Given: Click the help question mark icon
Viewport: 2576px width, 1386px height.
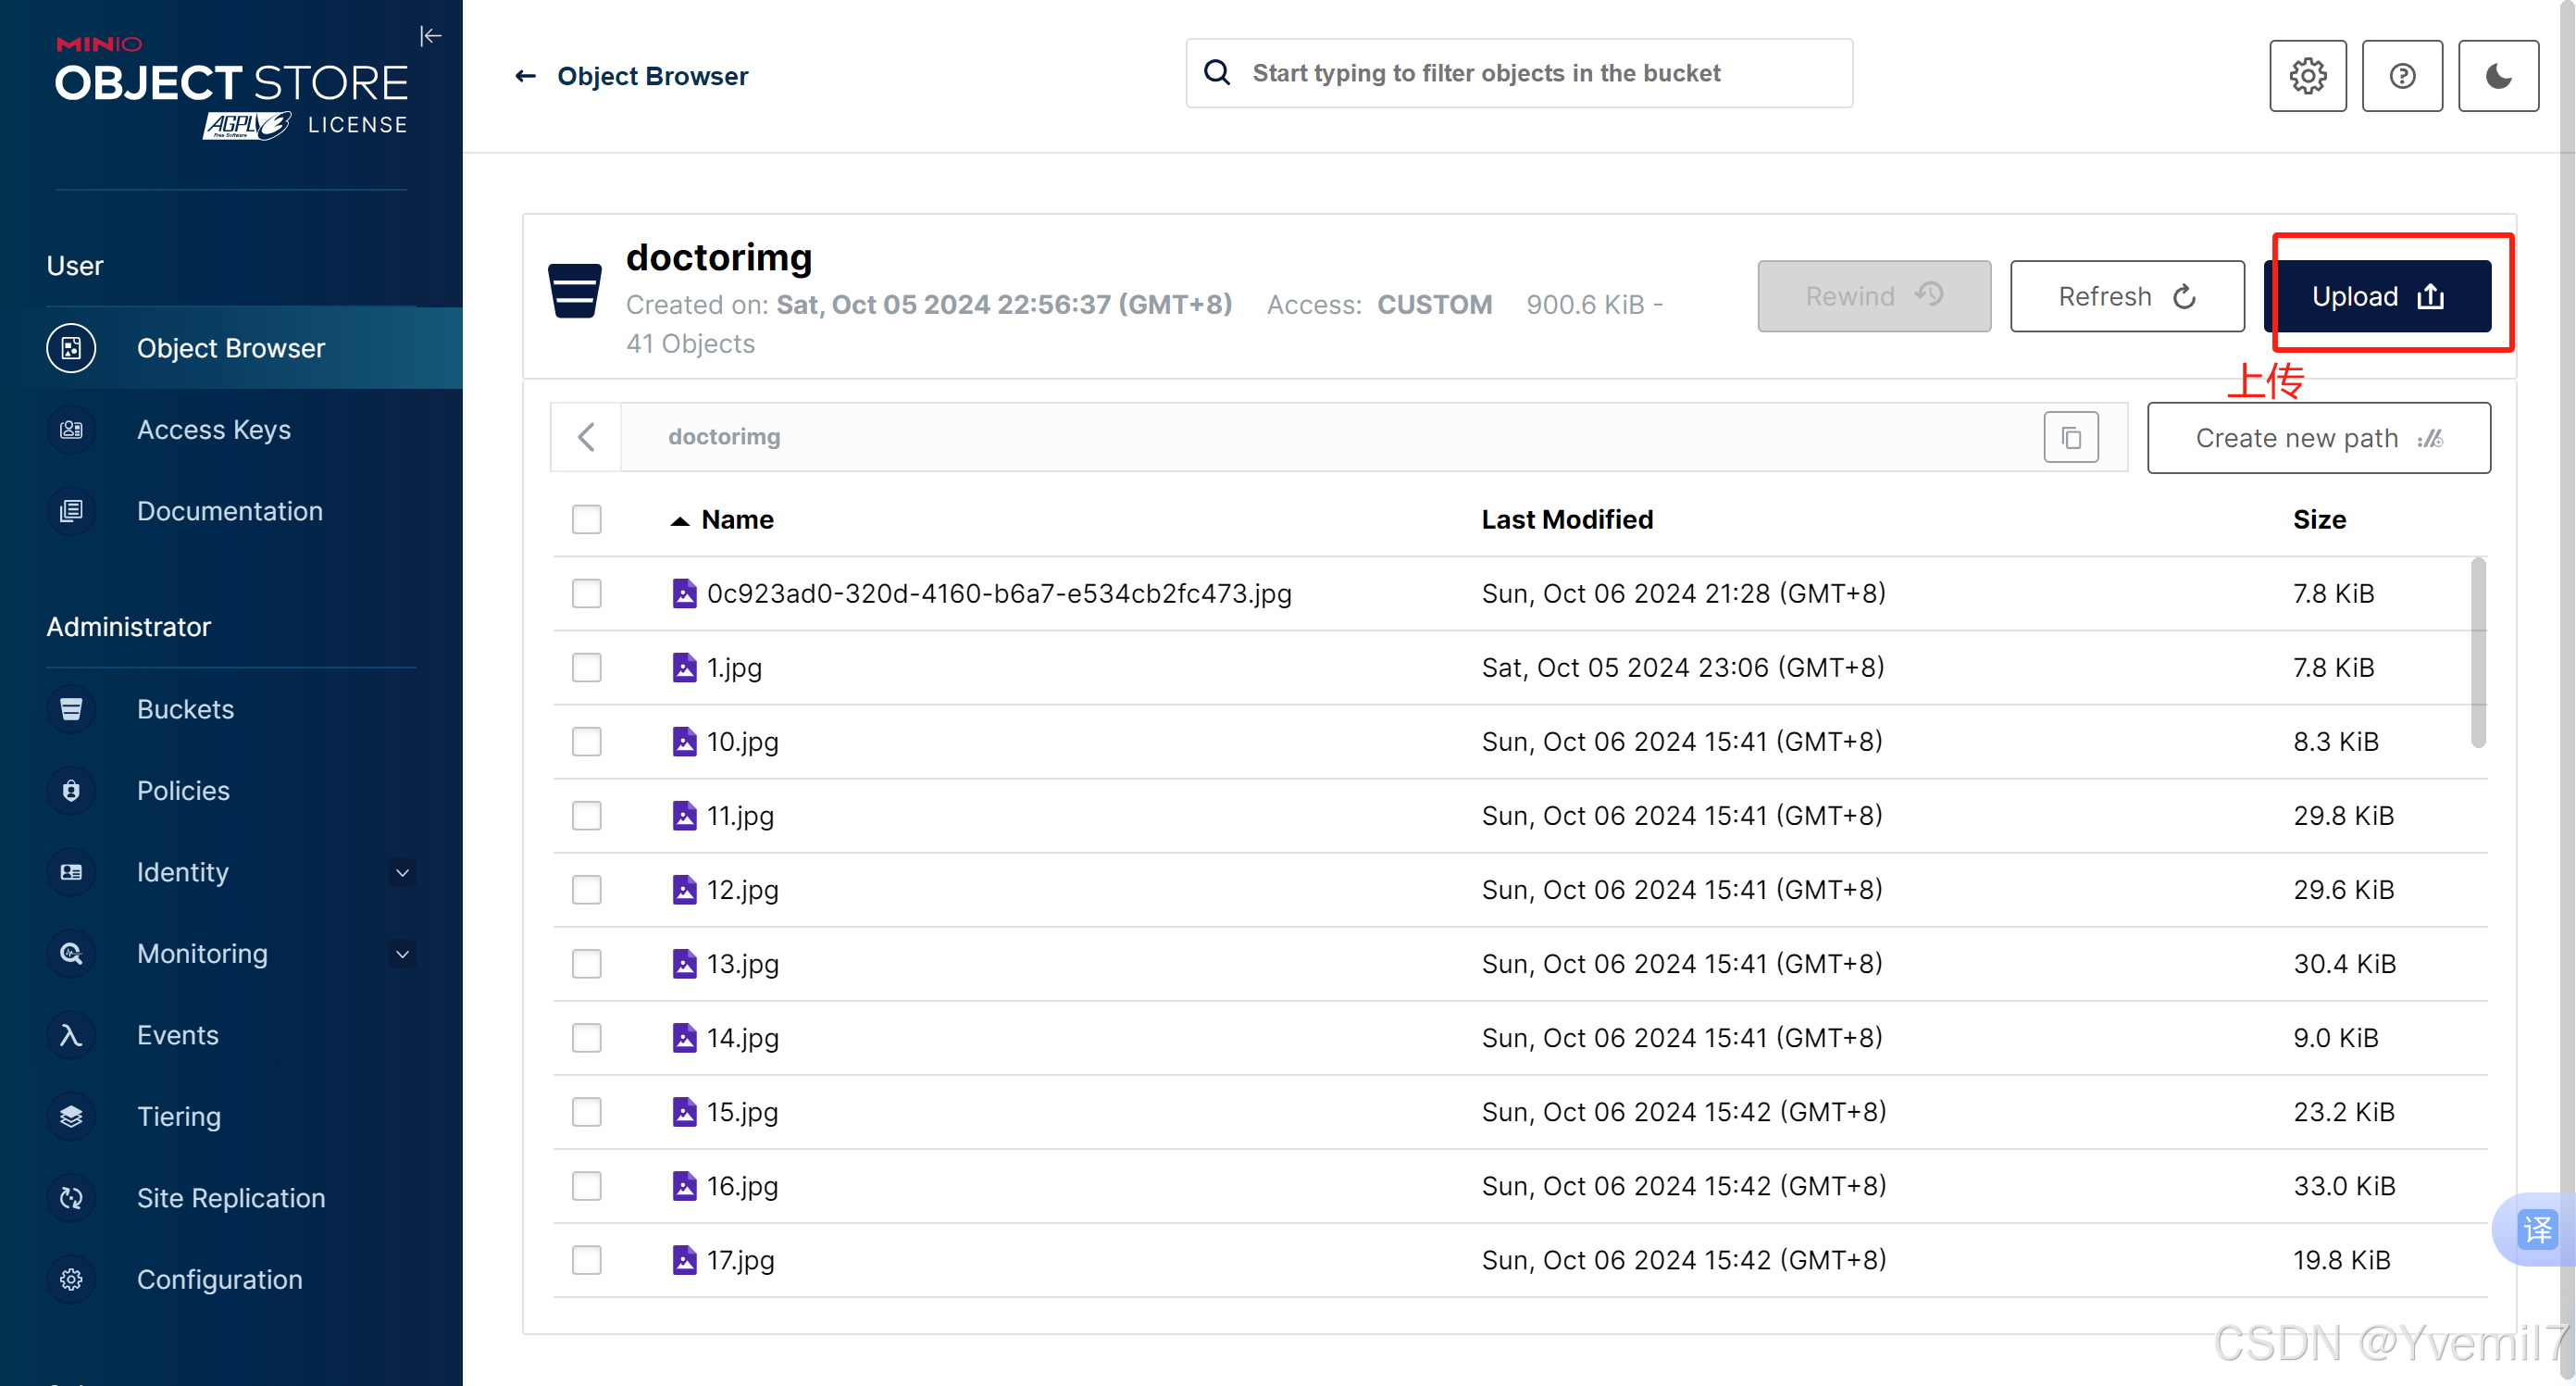Looking at the screenshot, I should (x=2401, y=76).
